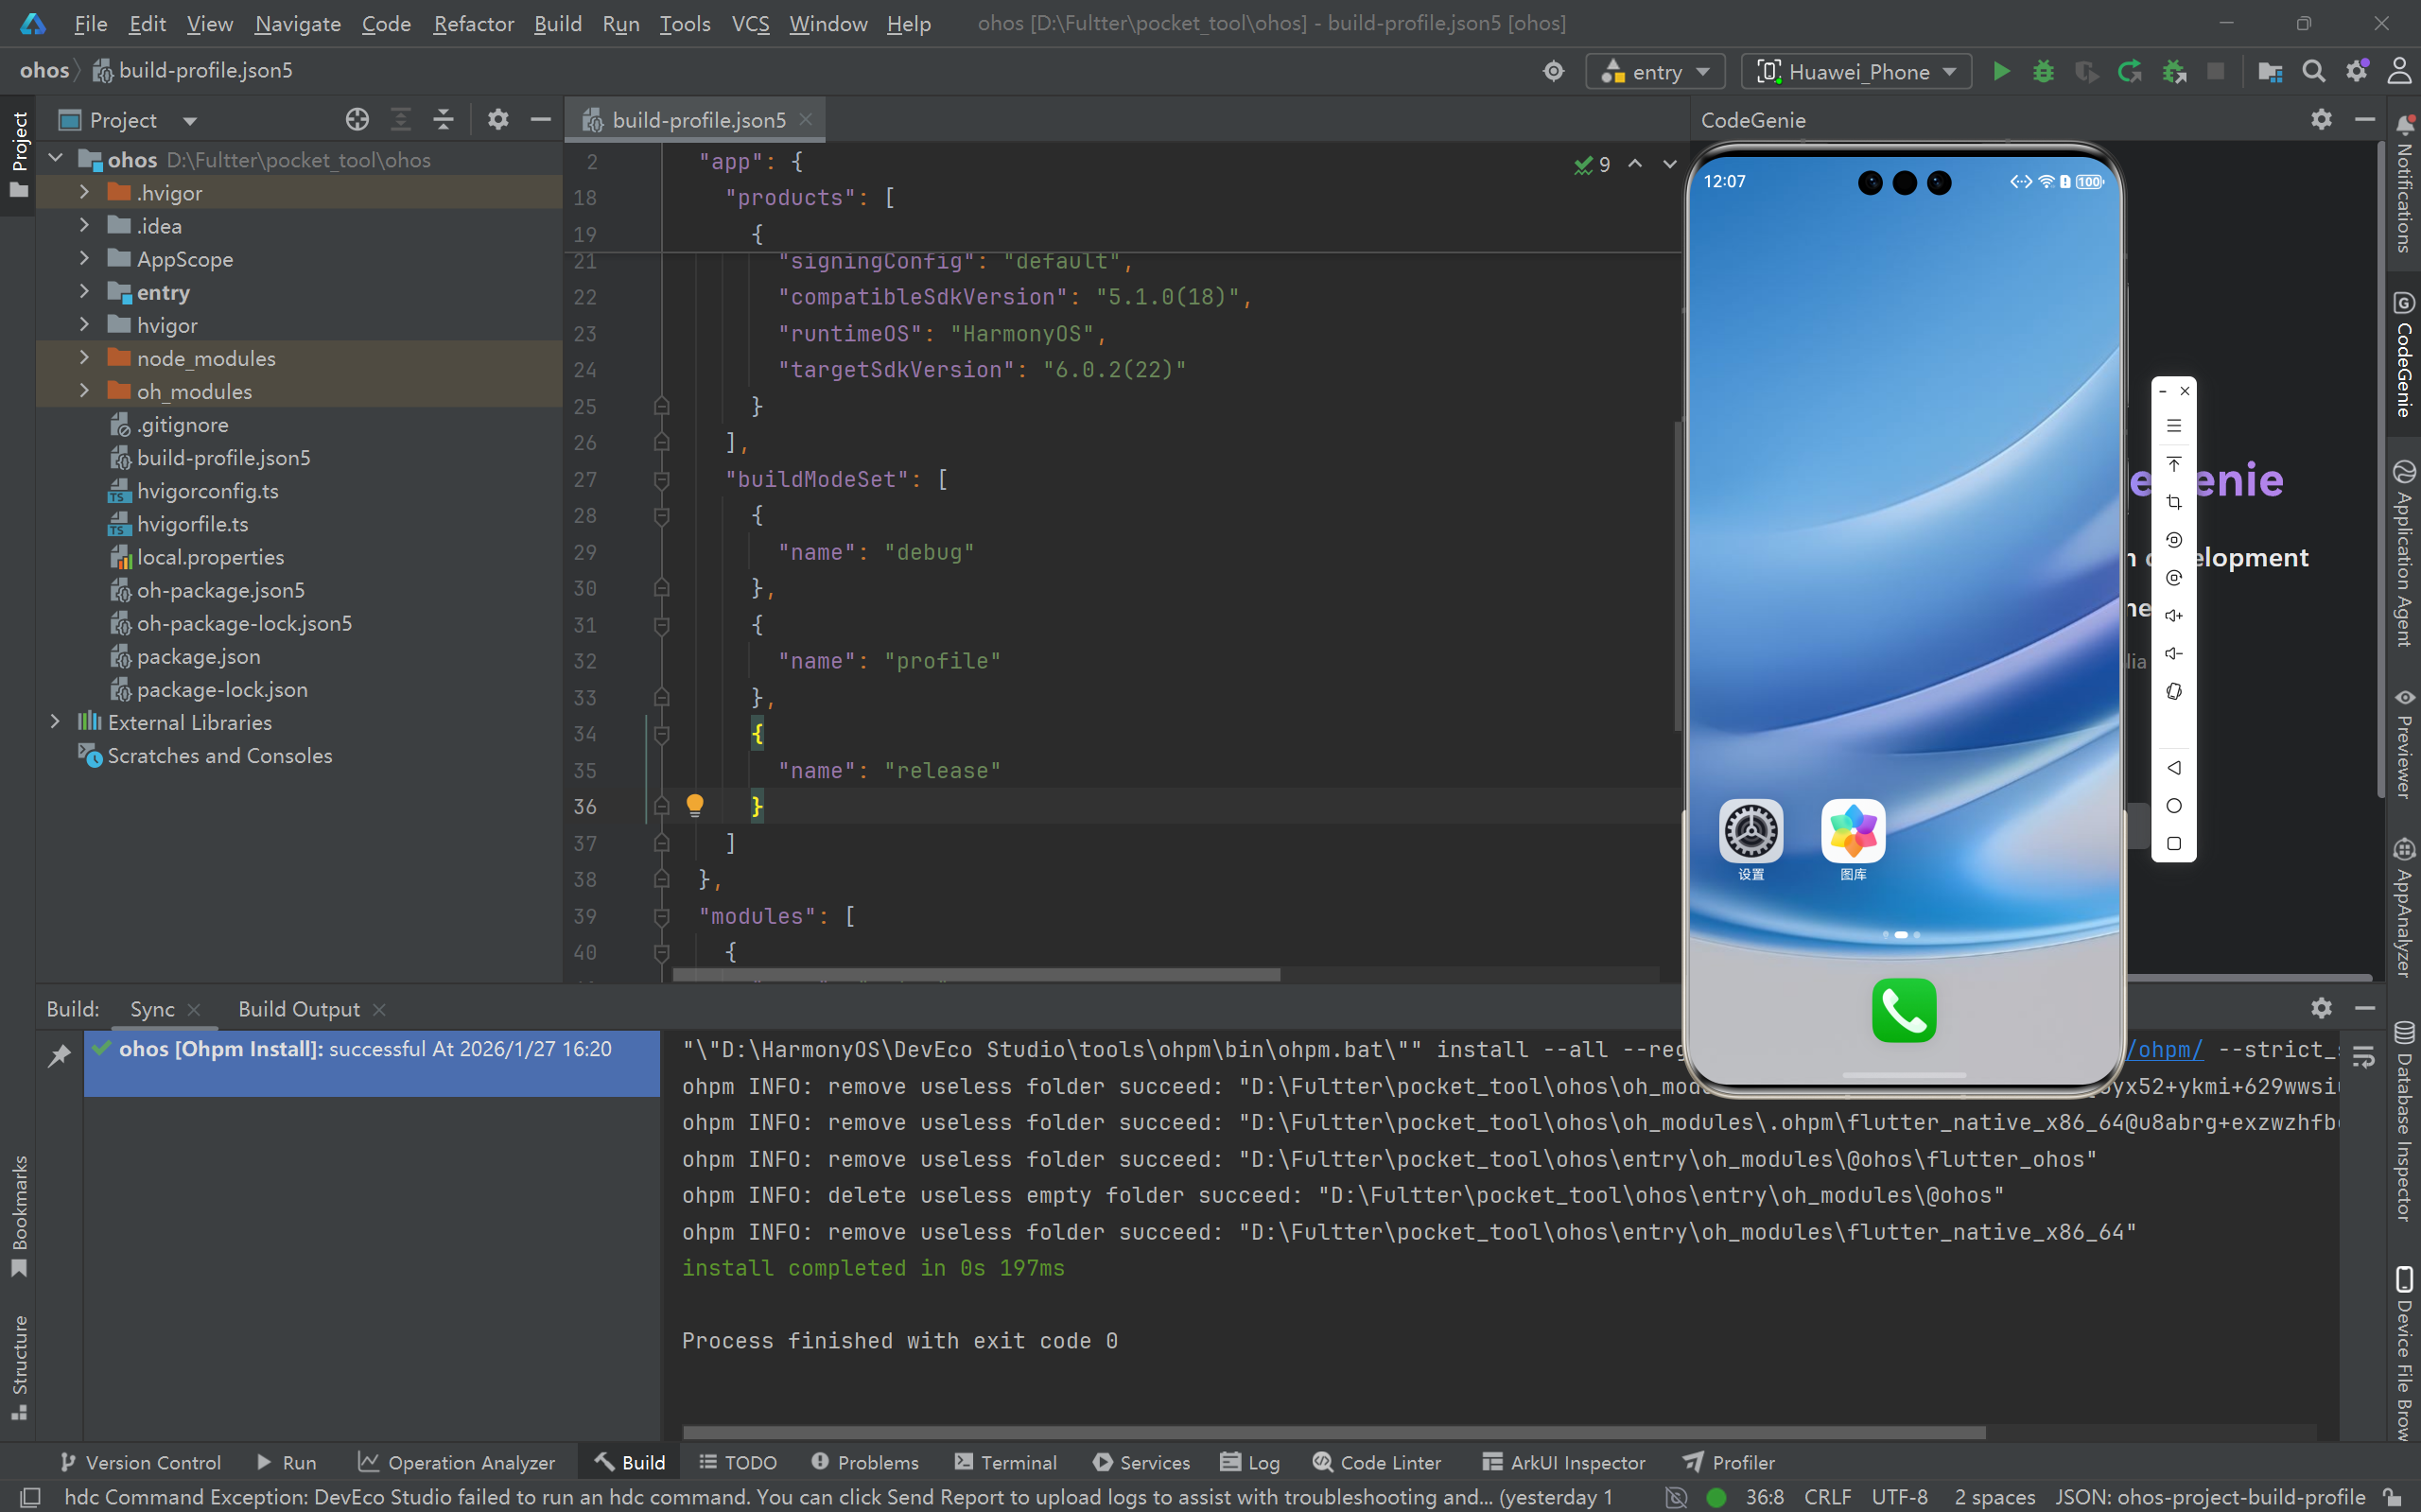Click emulator volume up icon
This screenshot has width=2421, height=1512.
(x=2173, y=616)
